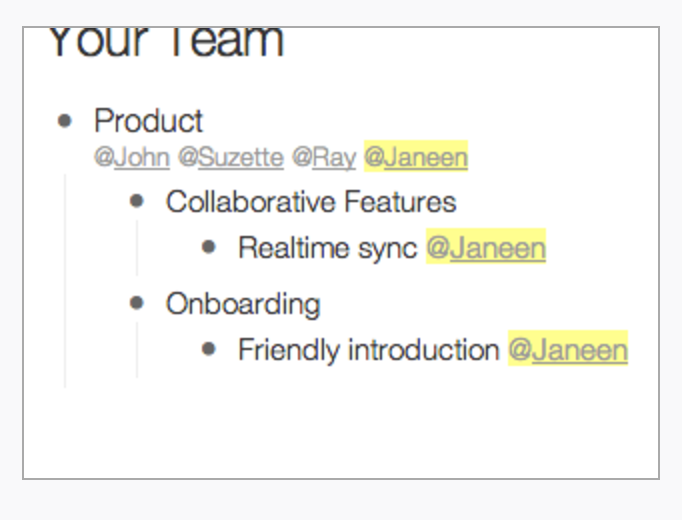Click the Onboarding bullet point
The image size is (682, 520).
pyautogui.click(x=137, y=303)
